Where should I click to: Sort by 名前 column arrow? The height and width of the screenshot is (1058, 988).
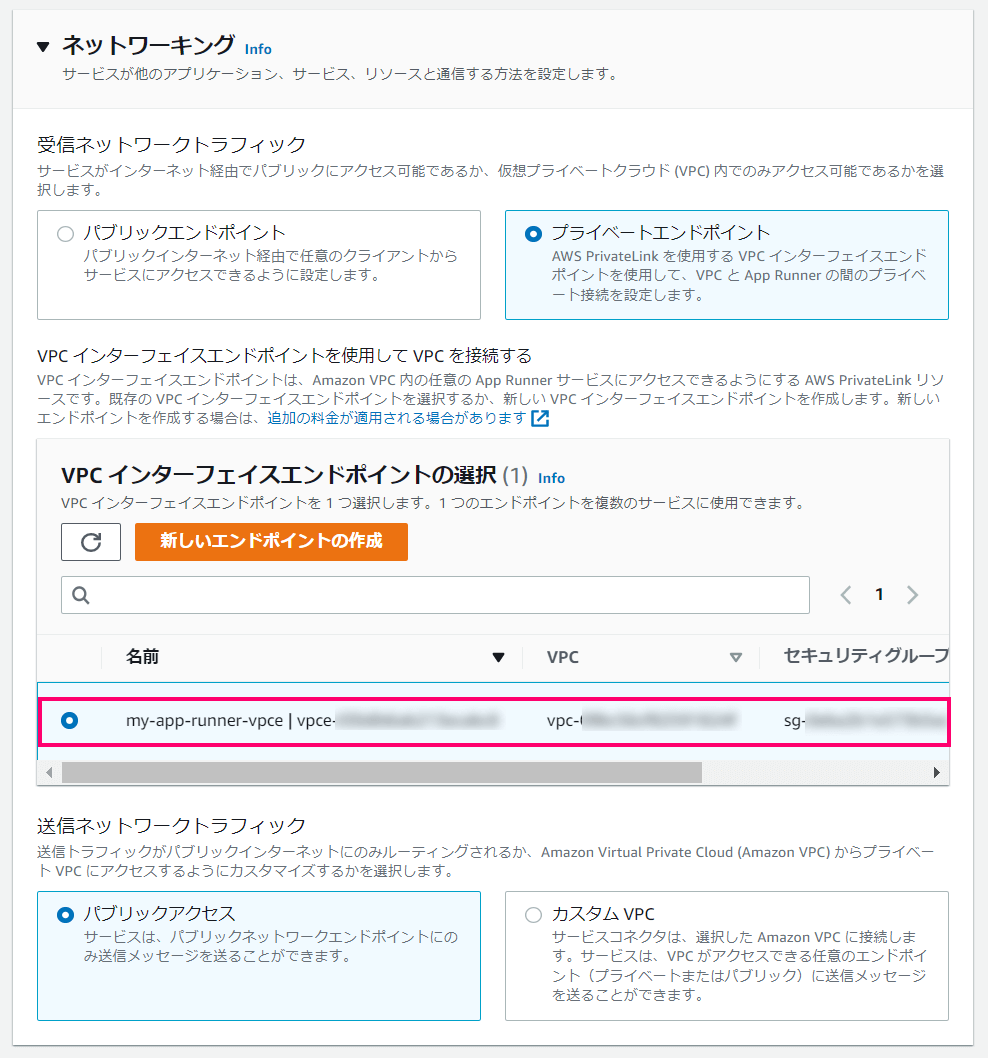pos(499,657)
